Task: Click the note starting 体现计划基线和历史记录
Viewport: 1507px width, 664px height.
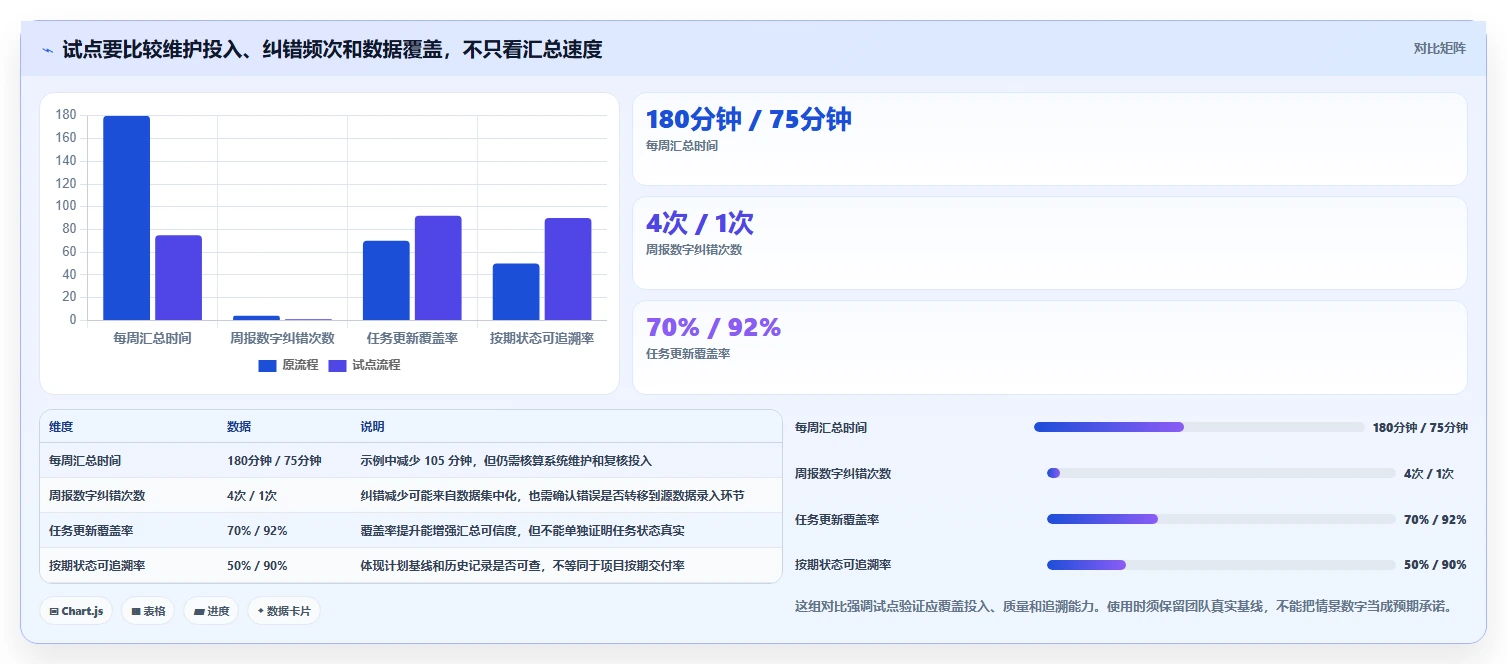Action: tap(522, 565)
